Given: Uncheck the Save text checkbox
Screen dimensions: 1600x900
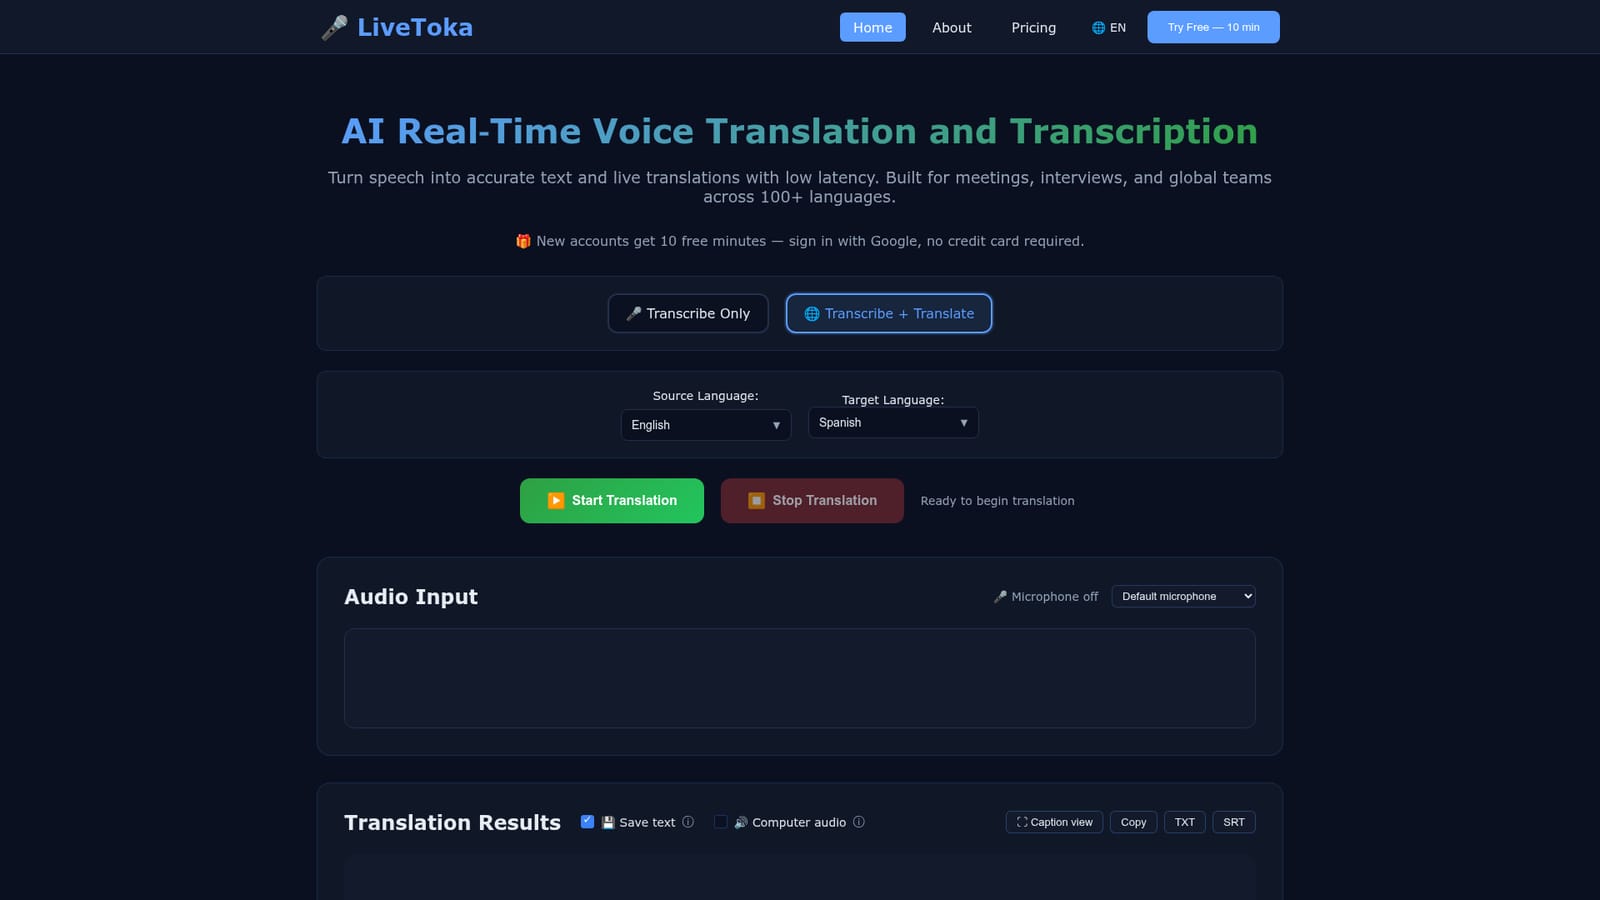Looking at the screenshot, I should [x=587, y=822].
